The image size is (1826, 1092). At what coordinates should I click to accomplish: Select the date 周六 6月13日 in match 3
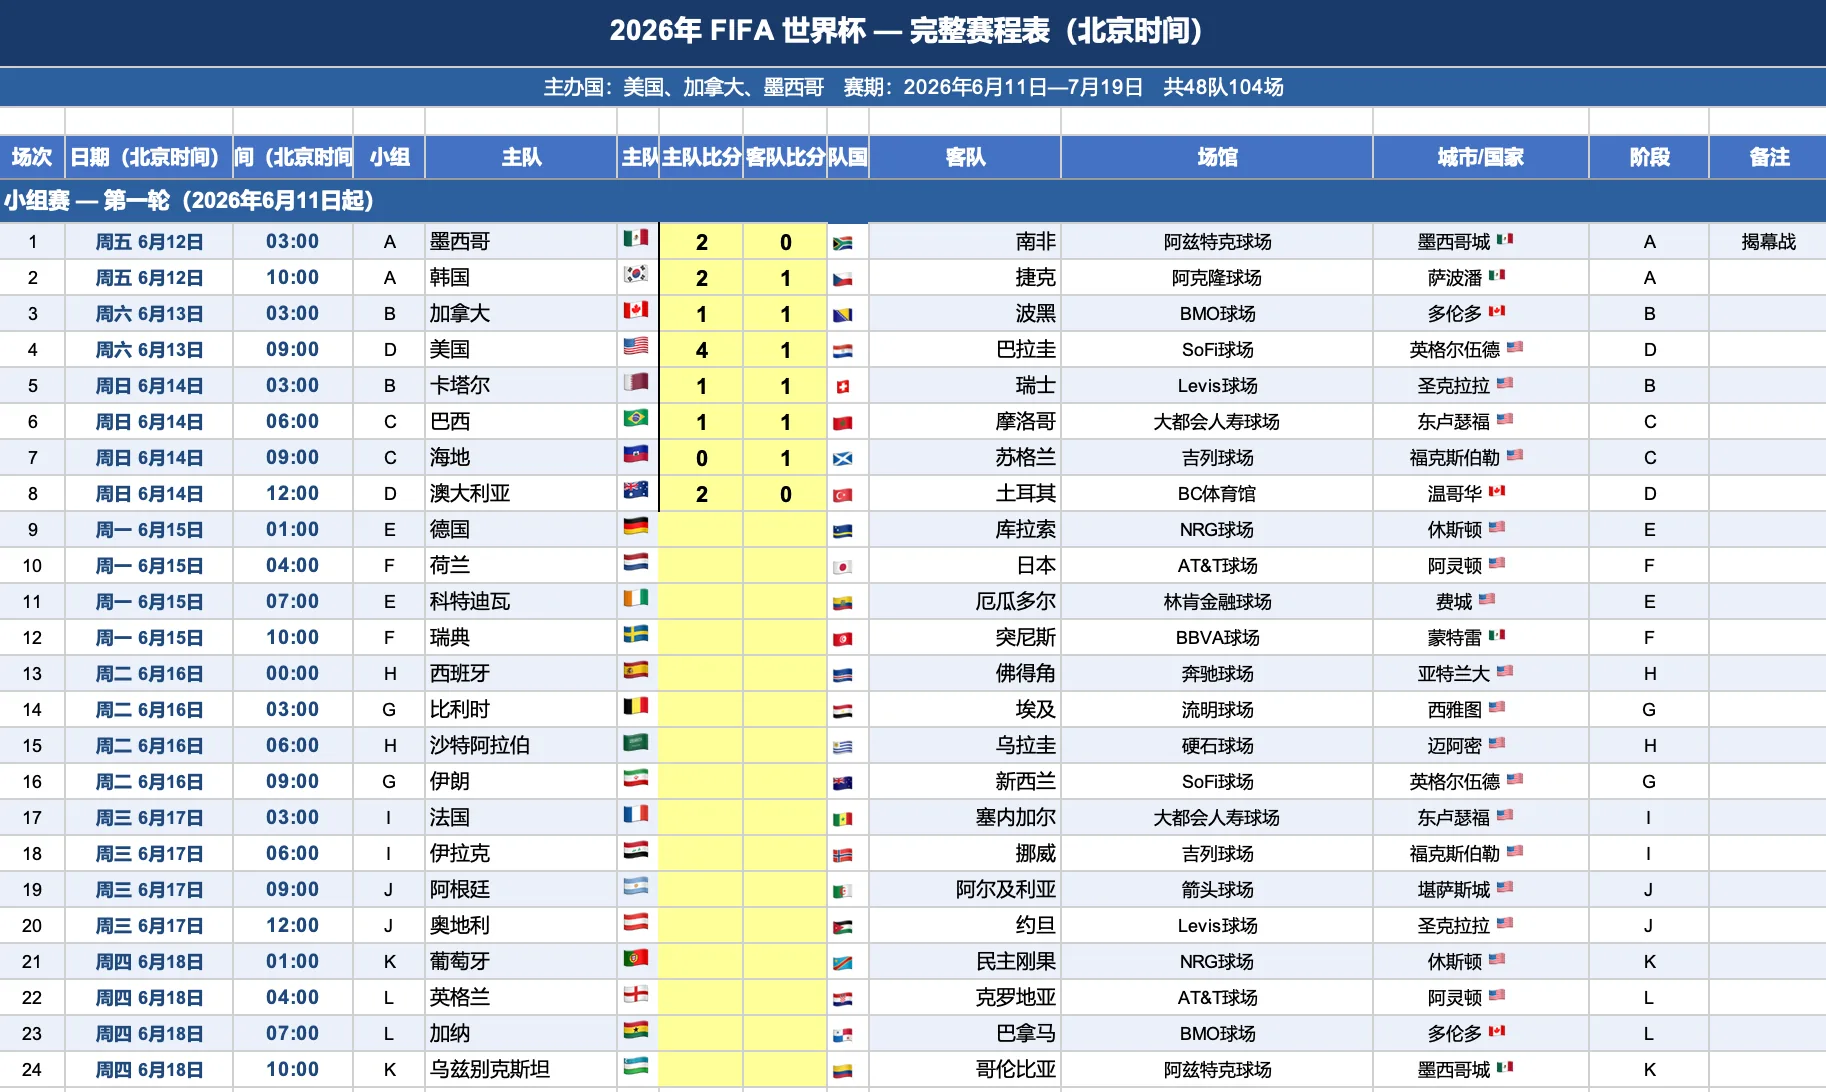149,313
